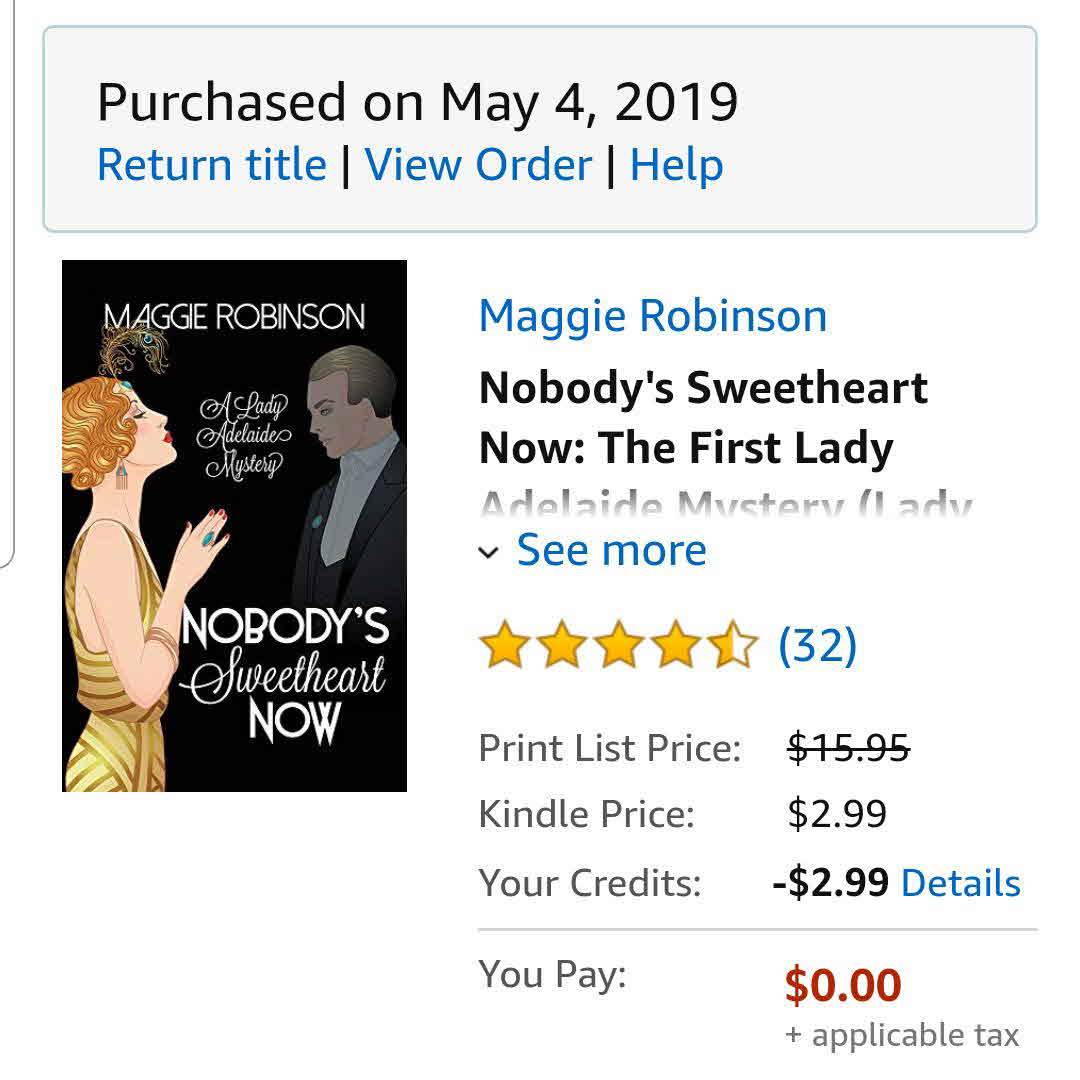Click the $2.99 Kindle price value
1080x1080 pixels.
tap(836, 814)
